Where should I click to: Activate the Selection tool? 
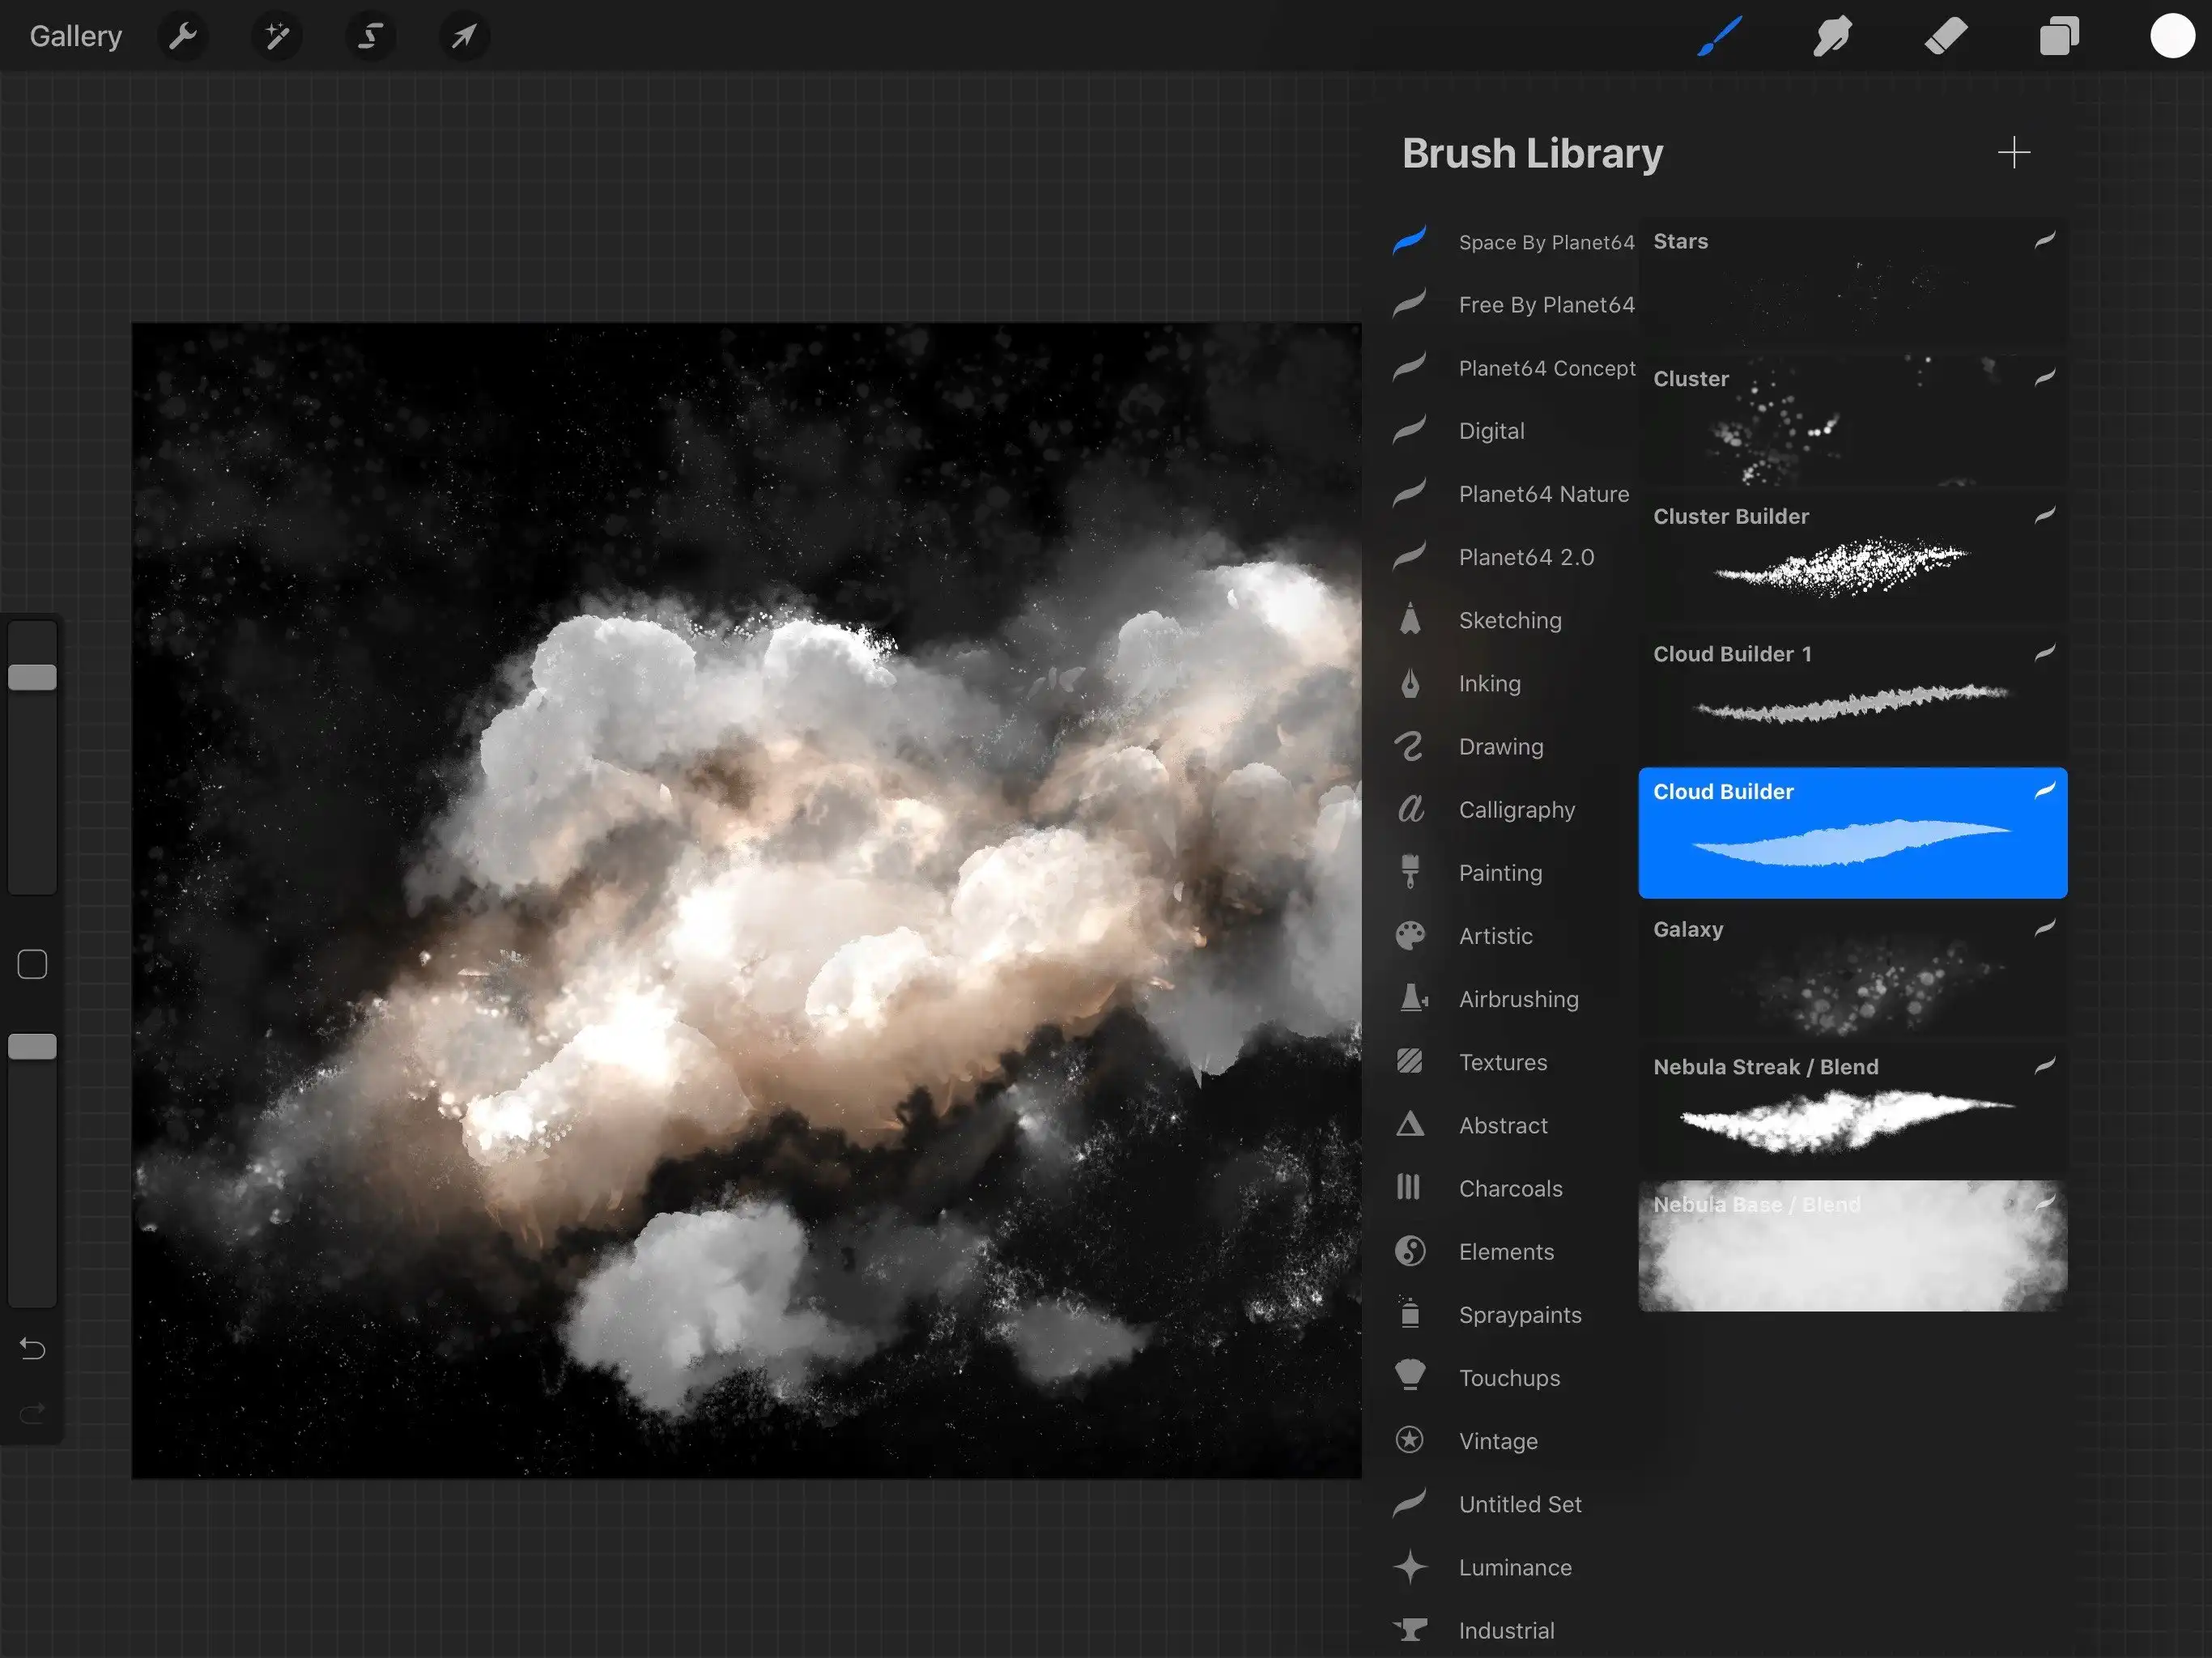pos(370,37)
